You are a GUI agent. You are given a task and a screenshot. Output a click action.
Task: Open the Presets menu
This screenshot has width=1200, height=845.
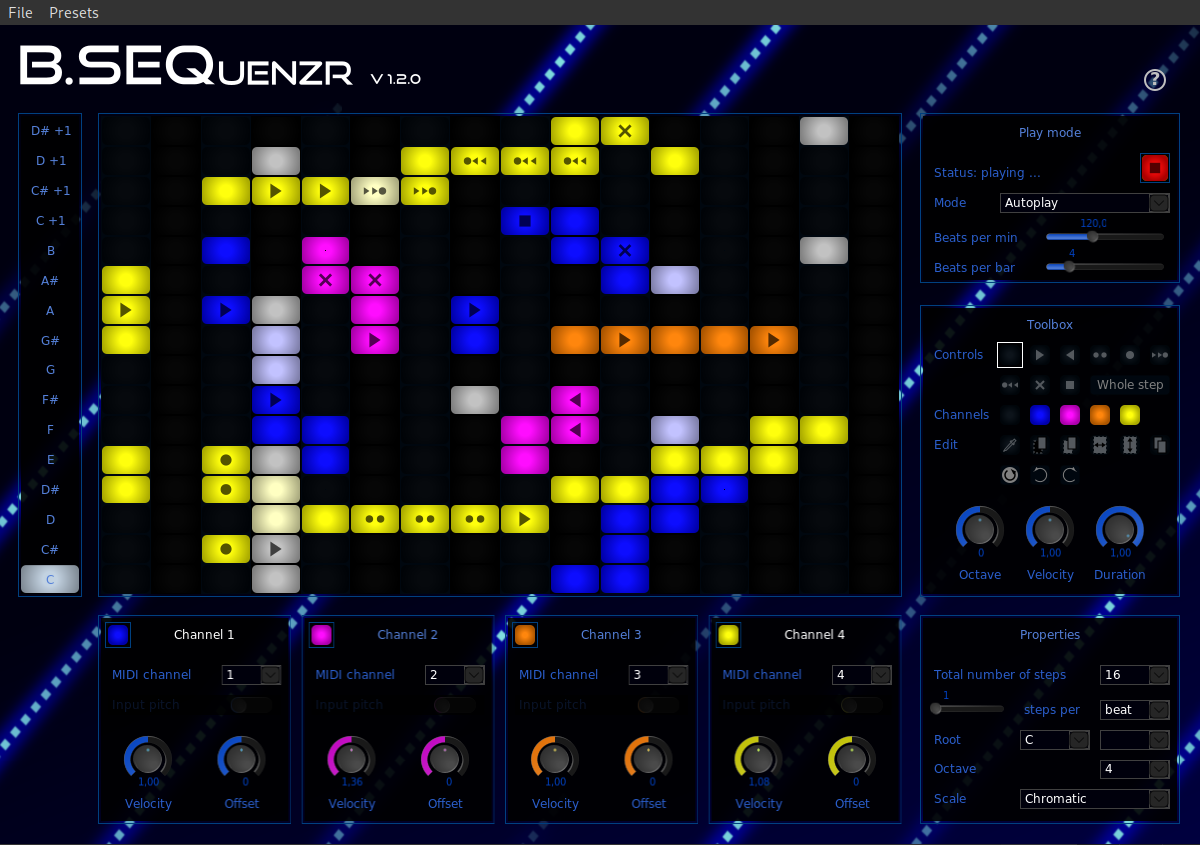(x=74, y=13)
